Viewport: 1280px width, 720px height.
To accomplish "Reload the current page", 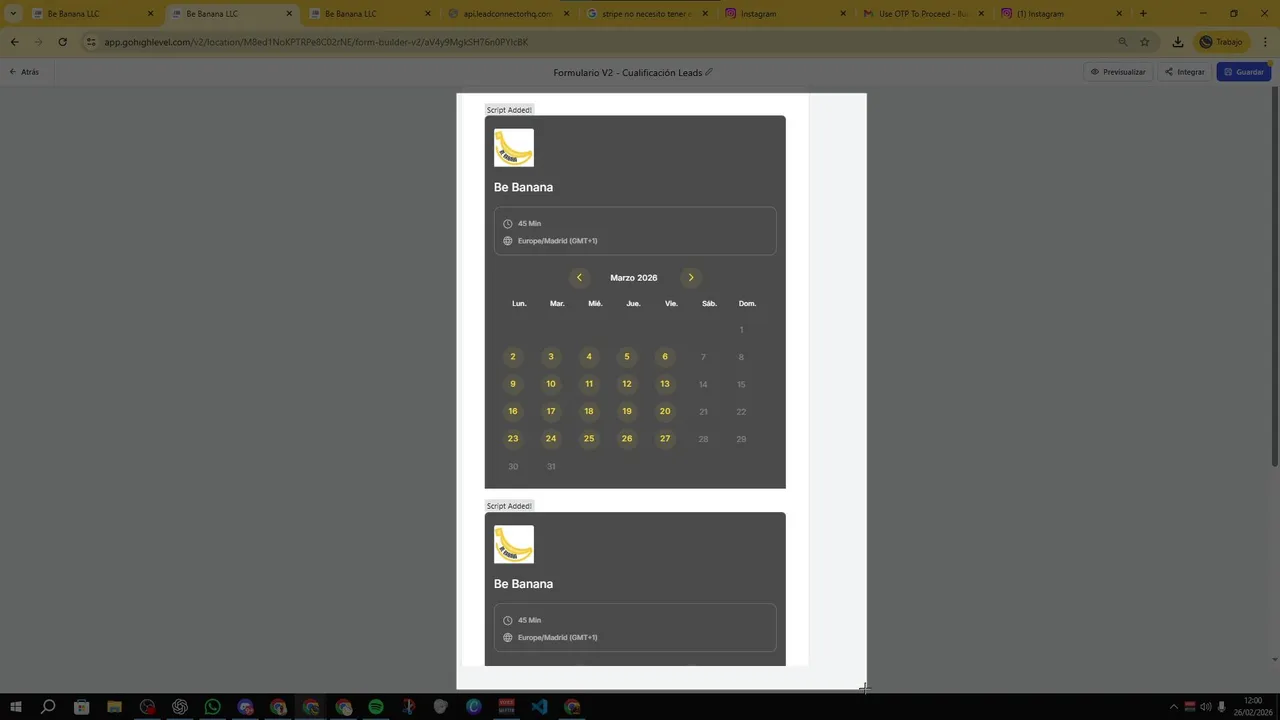I will tap(62, 42).
